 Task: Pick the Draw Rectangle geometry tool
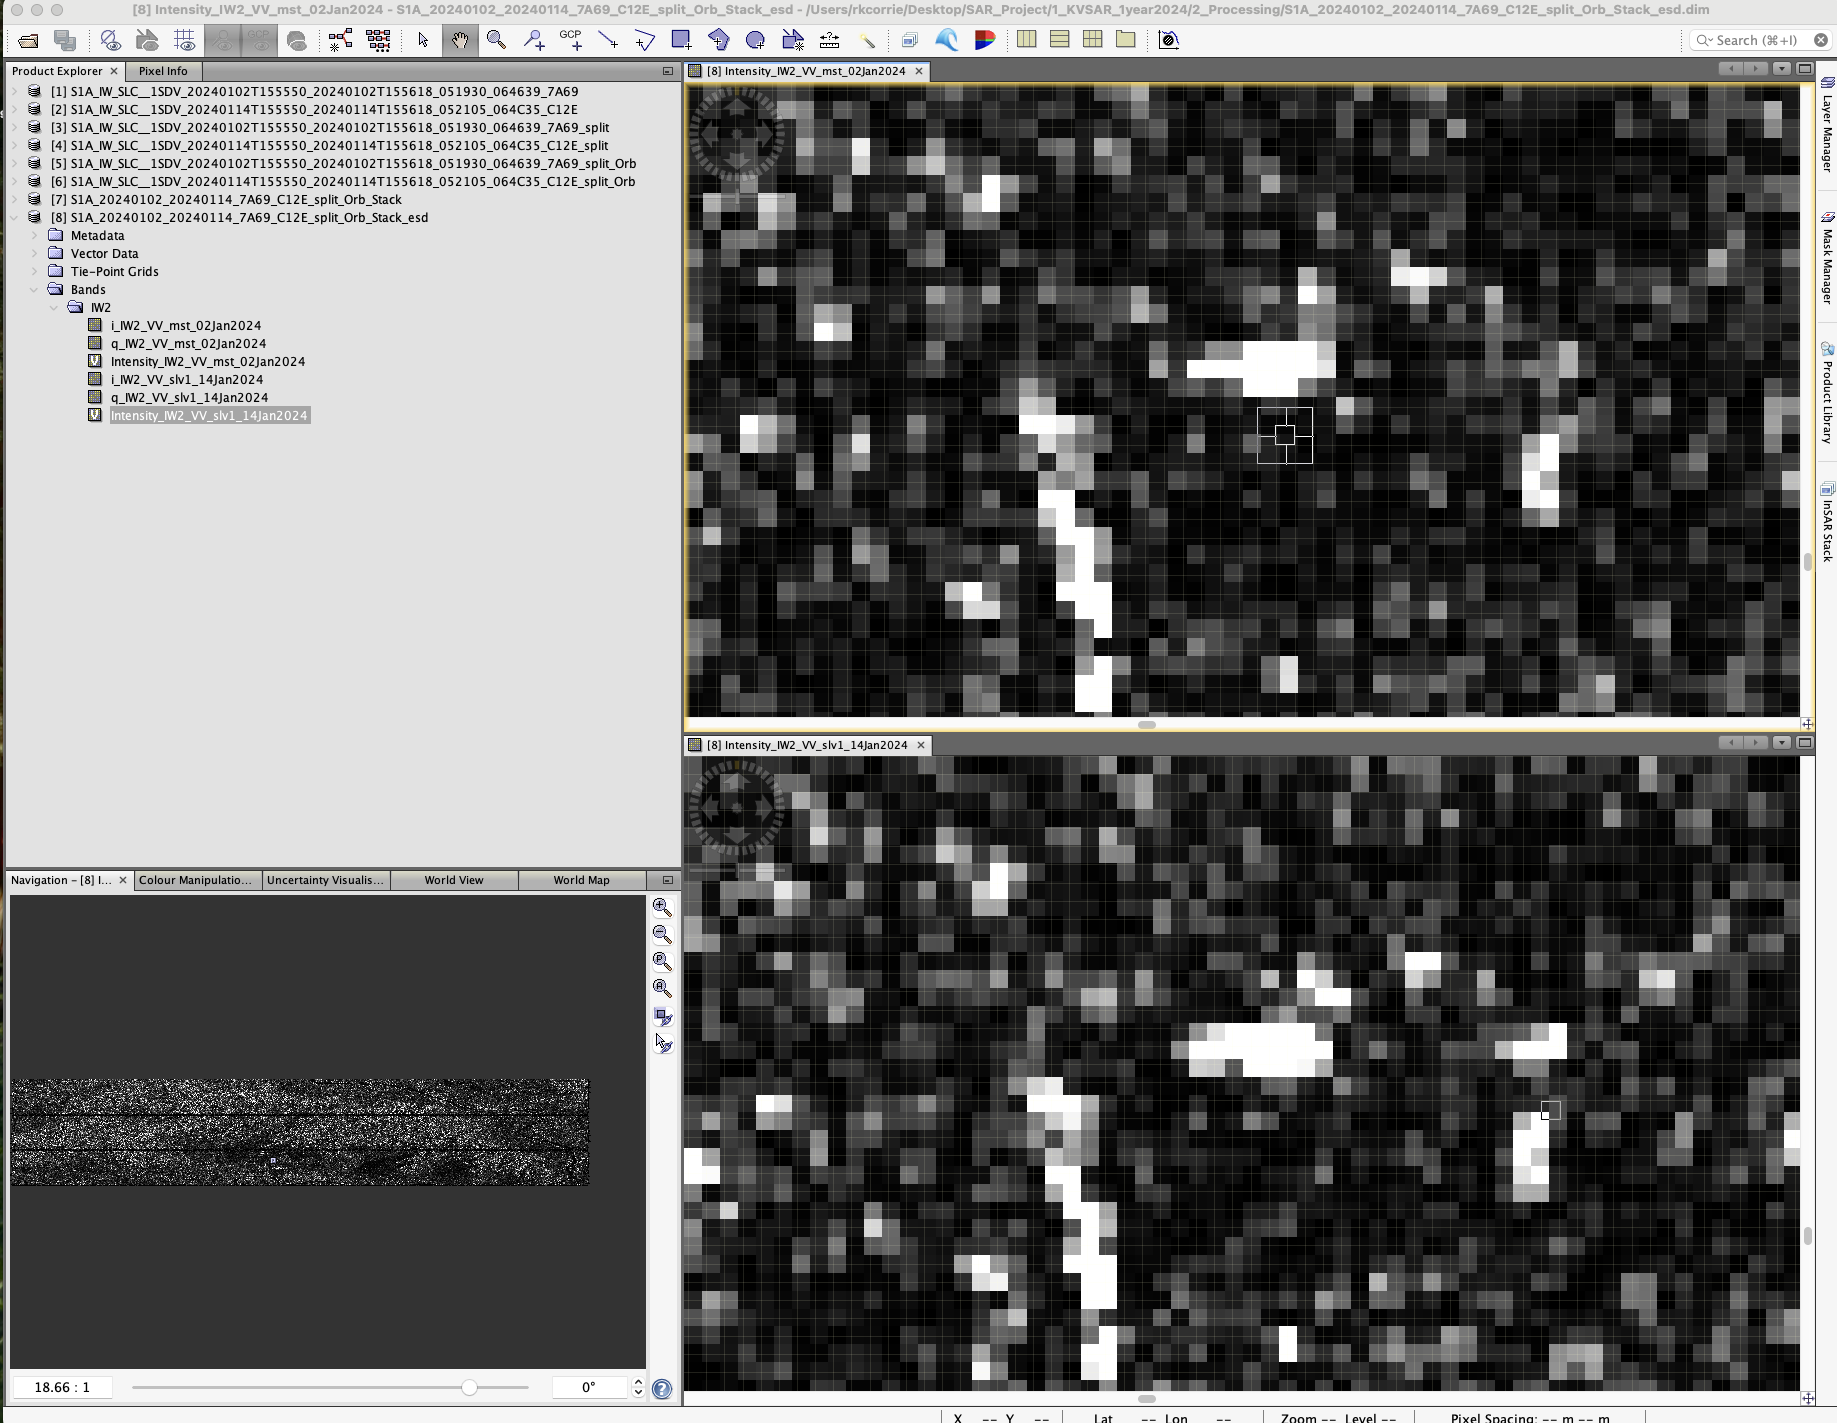coord(681,40)
